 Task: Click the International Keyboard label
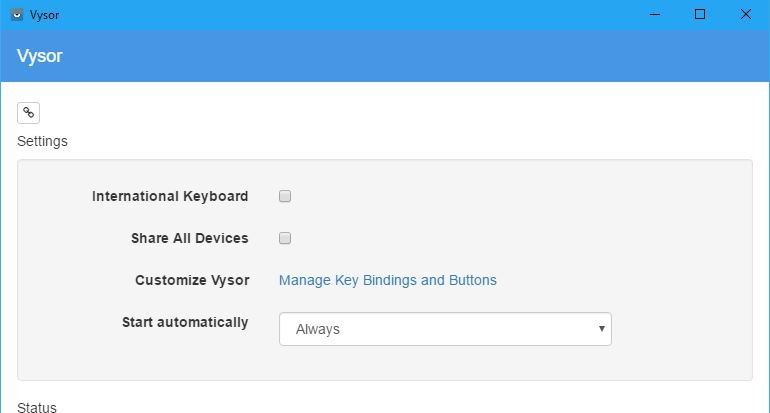point(170,196)
